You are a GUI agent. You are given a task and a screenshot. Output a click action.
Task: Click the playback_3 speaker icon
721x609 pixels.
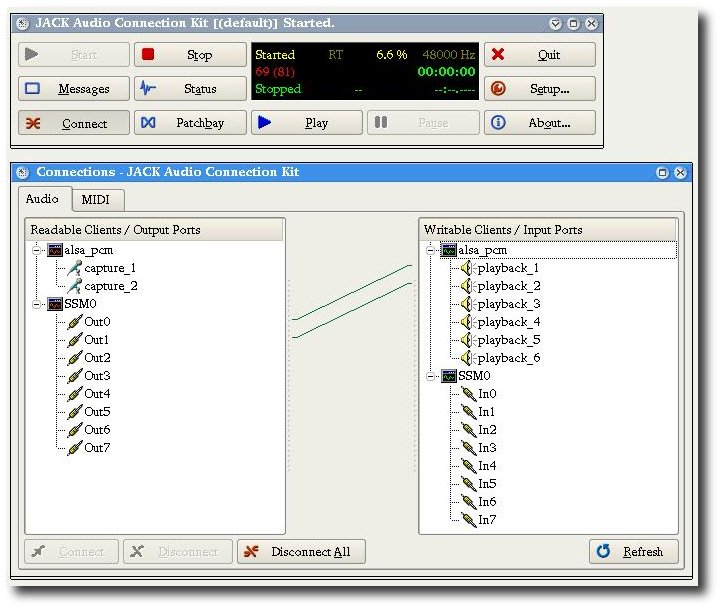tap(468, 304)
